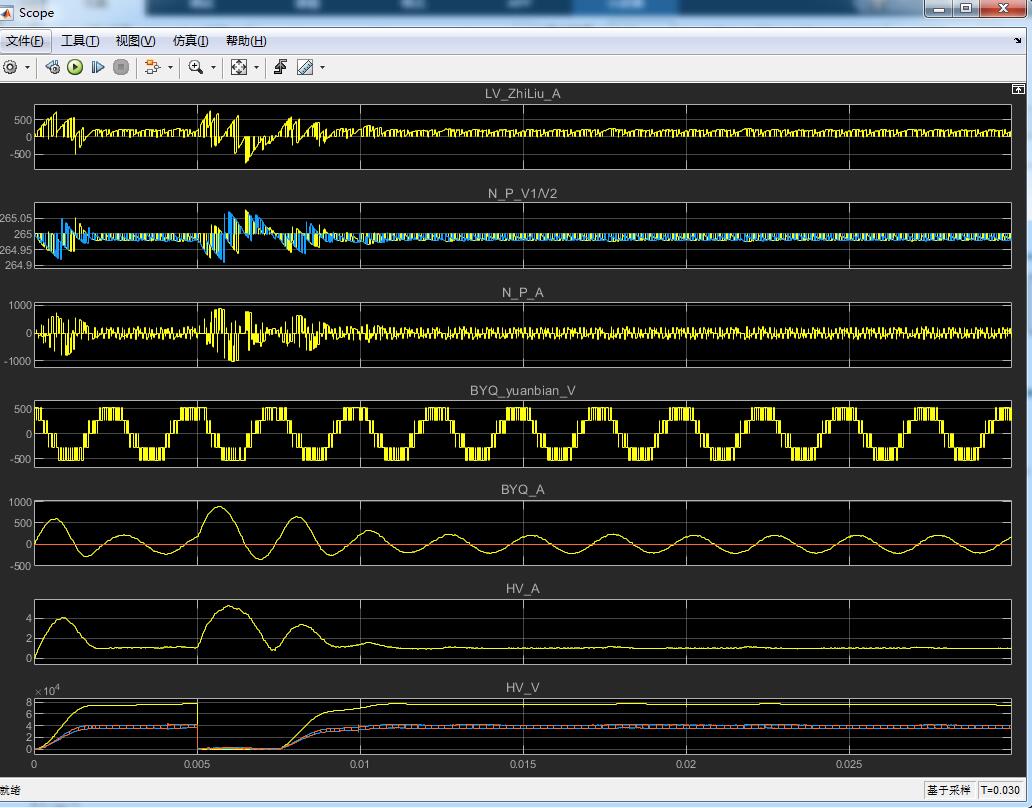The height and width of the screenshot is (808, 1032).
Task: Click the highlight Simulink block icon
Action: 152,67
